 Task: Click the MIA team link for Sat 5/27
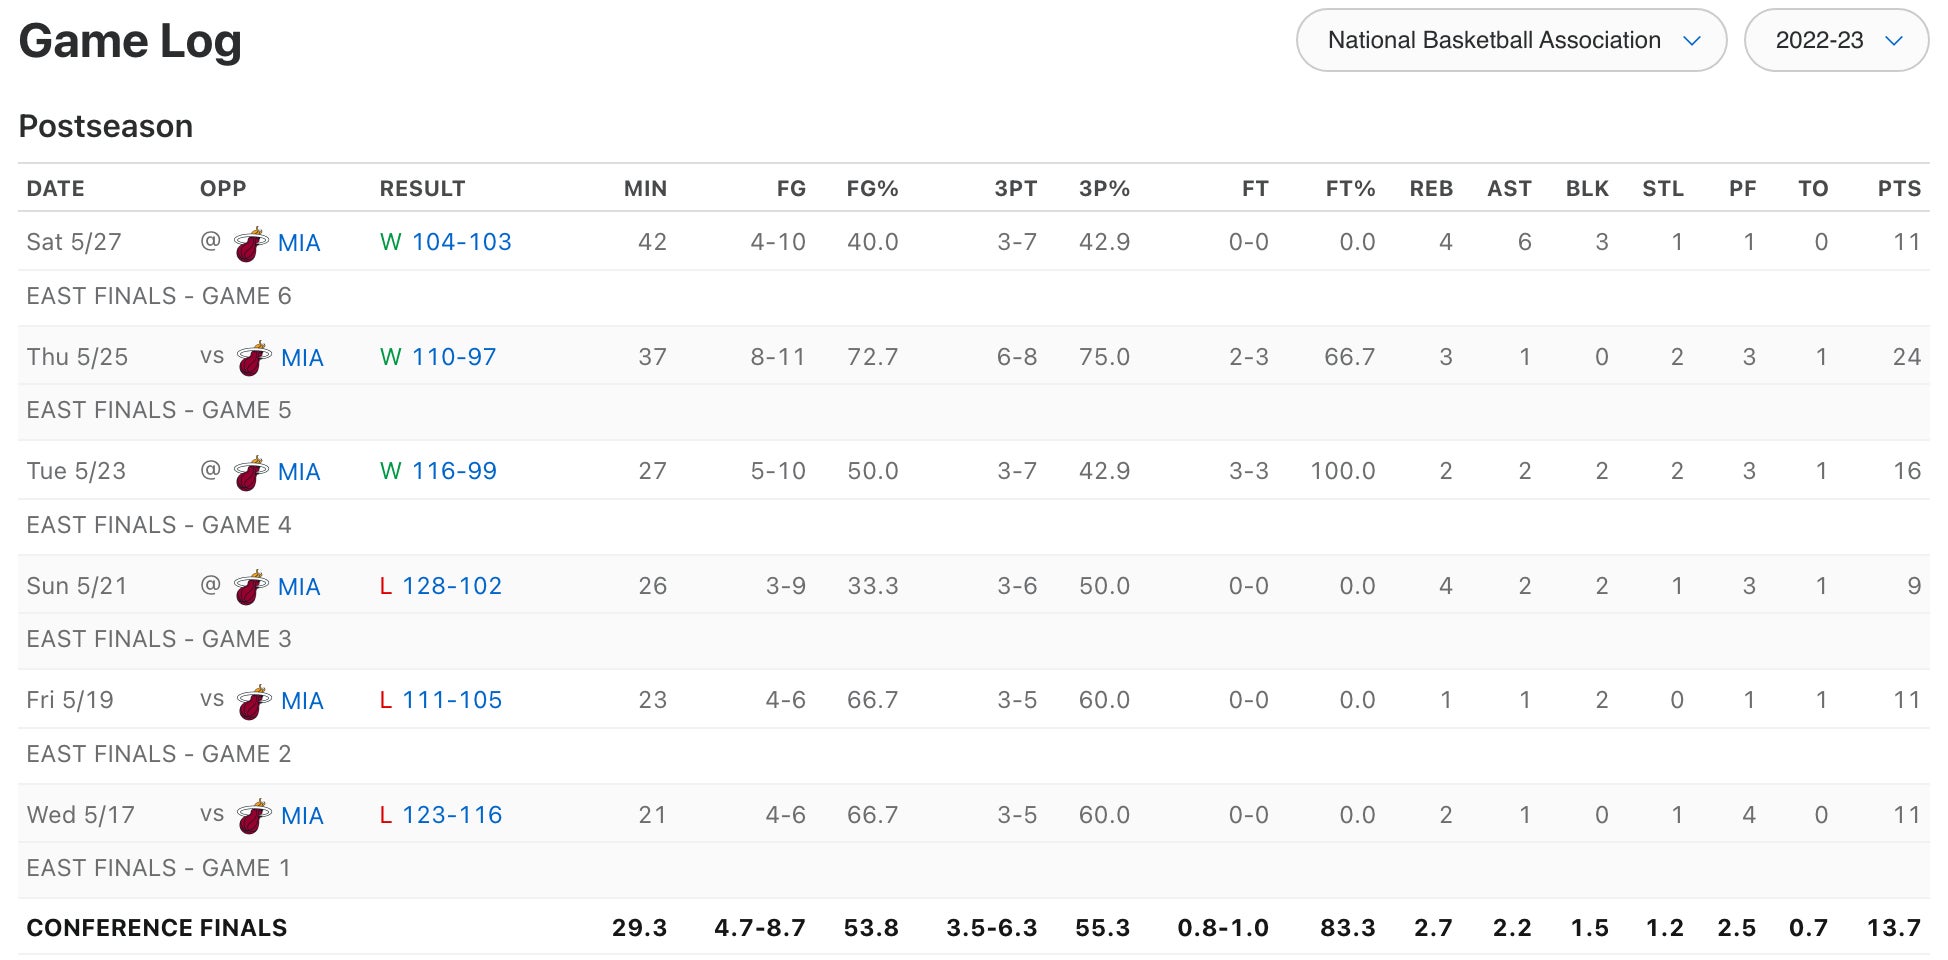coord(299,243)
